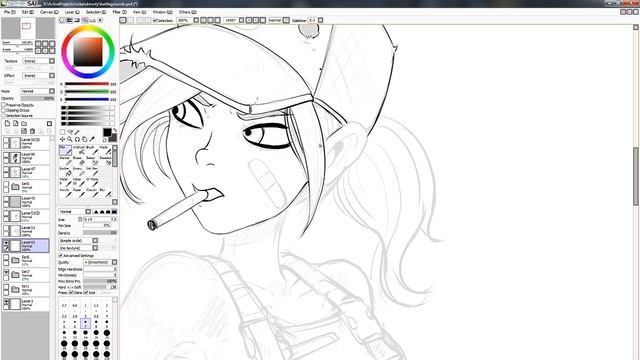The image size is (640, 360).
Task: Click the undo button in top toolbar
Action: [122, 20]
